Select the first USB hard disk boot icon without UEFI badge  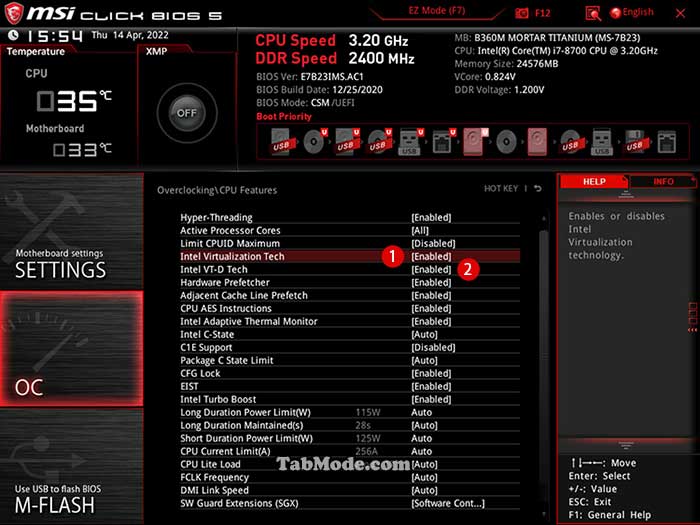tap(282, 142)
